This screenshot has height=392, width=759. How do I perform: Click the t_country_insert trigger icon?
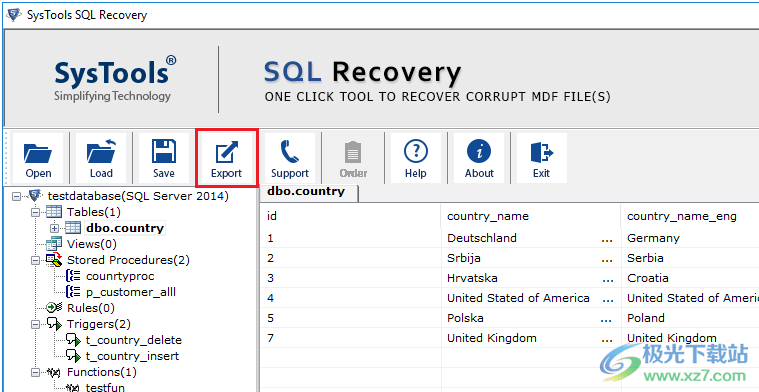click(73, 356)
